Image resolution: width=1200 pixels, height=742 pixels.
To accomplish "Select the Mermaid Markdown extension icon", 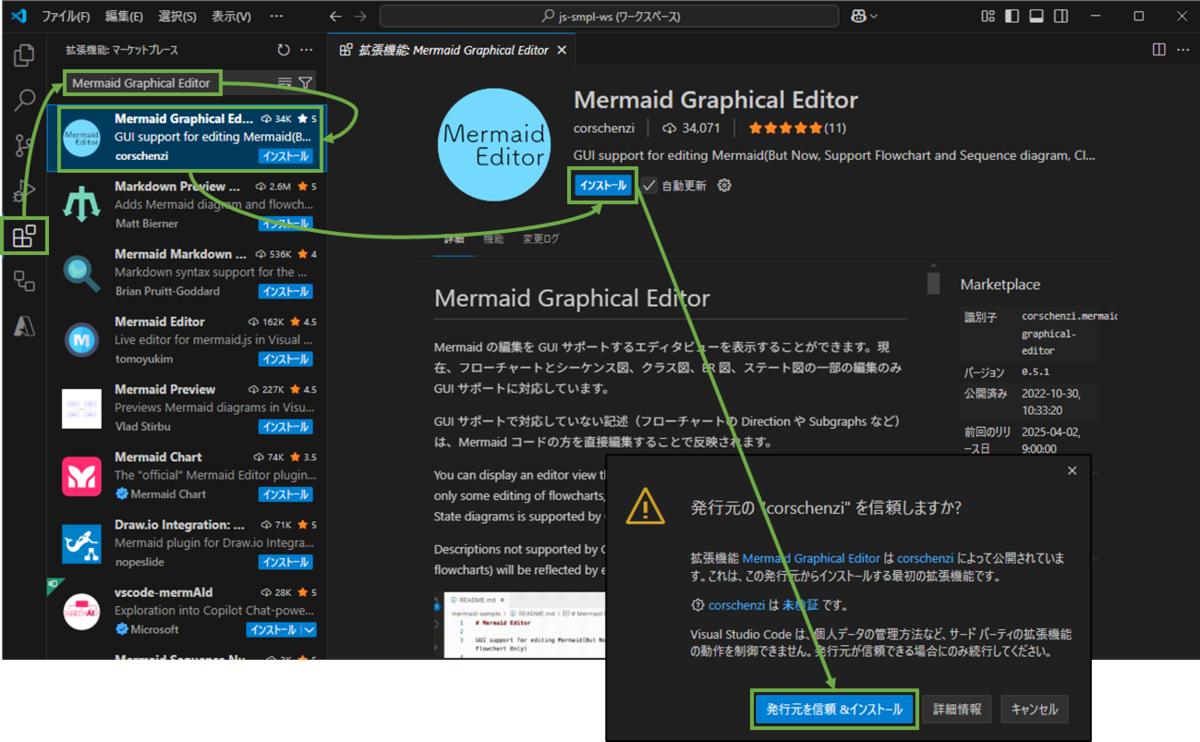I will pyautogui.click(x=81, y=271).
